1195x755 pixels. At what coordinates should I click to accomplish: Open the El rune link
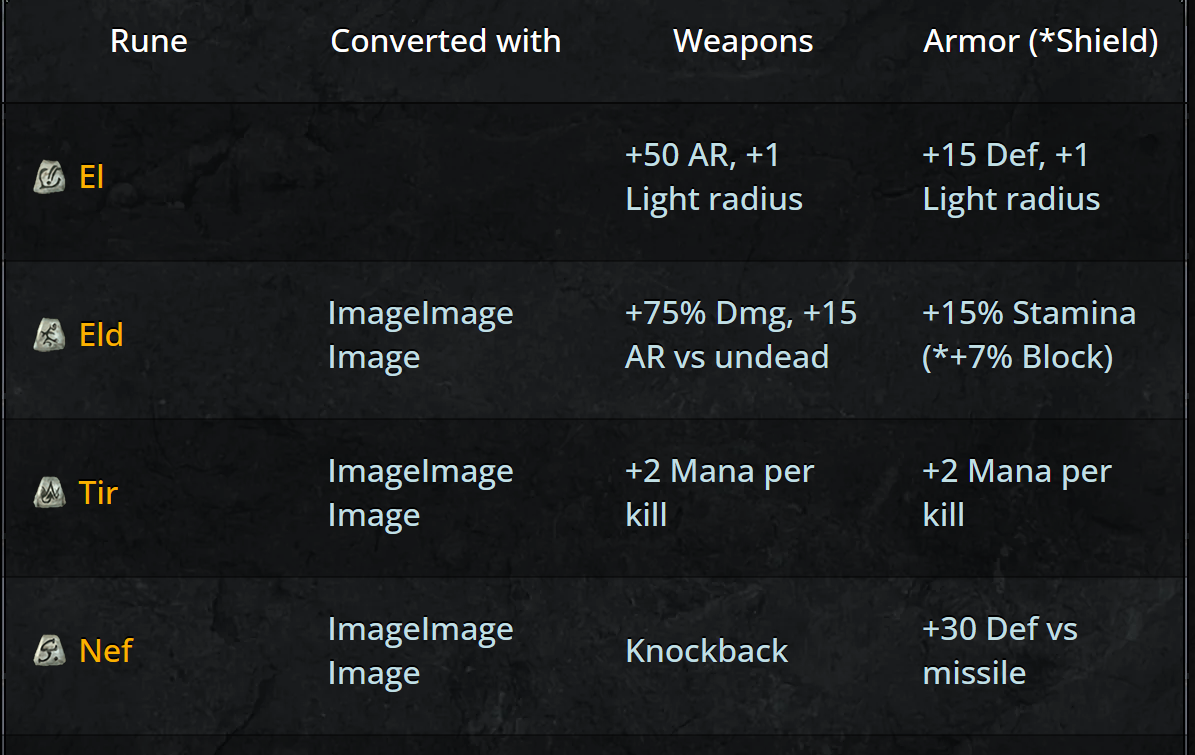(x=91, y=178)
